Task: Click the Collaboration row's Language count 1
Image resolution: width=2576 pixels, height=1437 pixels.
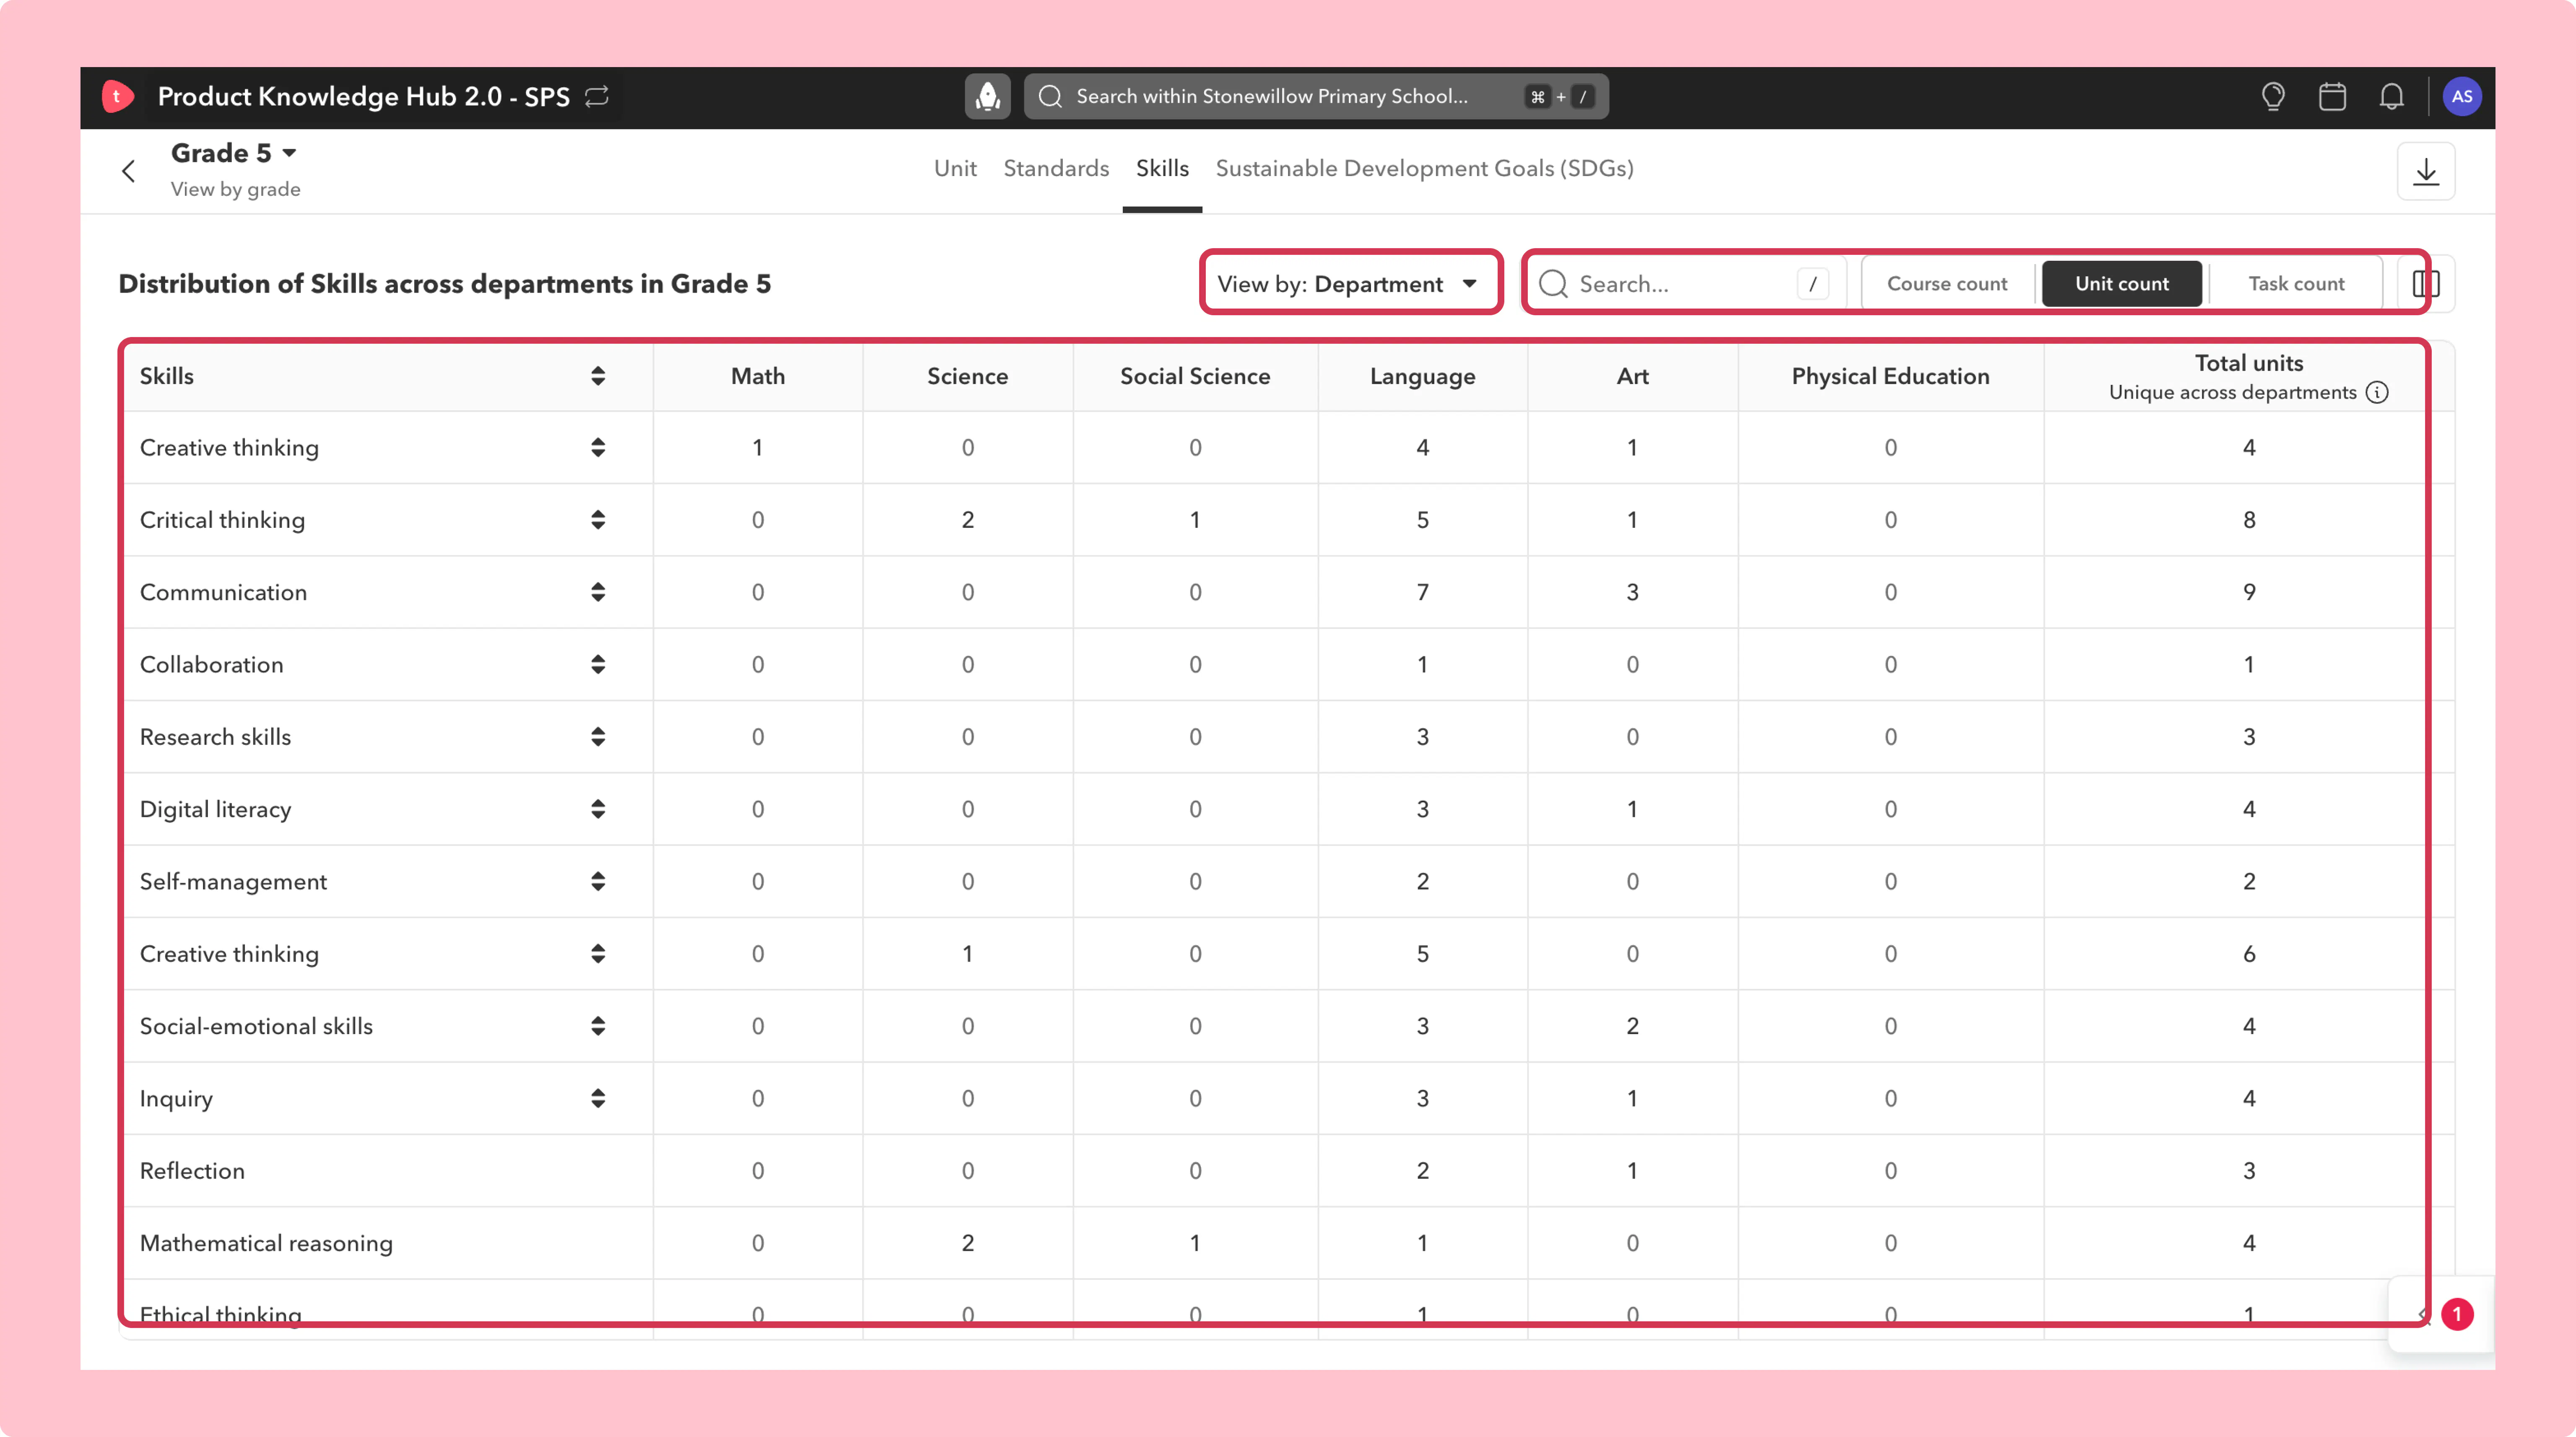Action: click(1422, 664)
